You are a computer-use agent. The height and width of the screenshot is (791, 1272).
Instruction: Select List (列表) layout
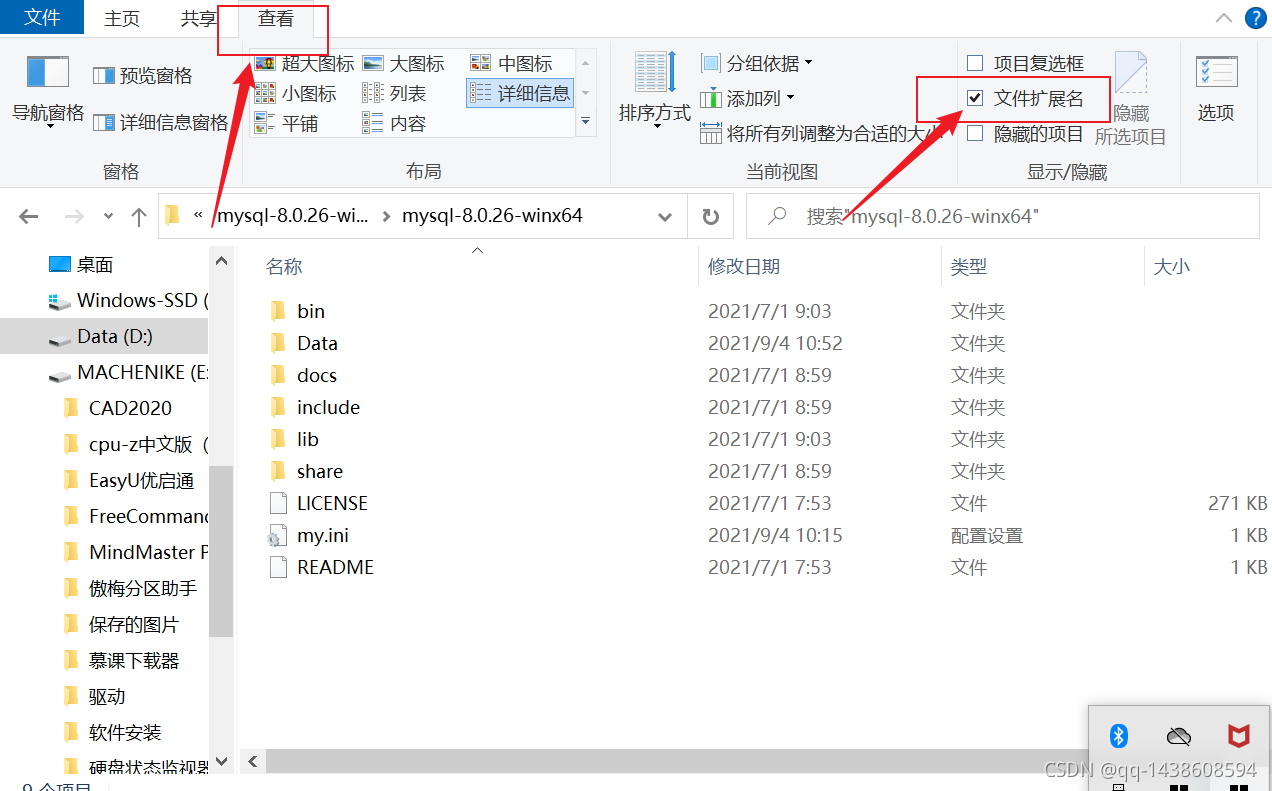[394, 93]
